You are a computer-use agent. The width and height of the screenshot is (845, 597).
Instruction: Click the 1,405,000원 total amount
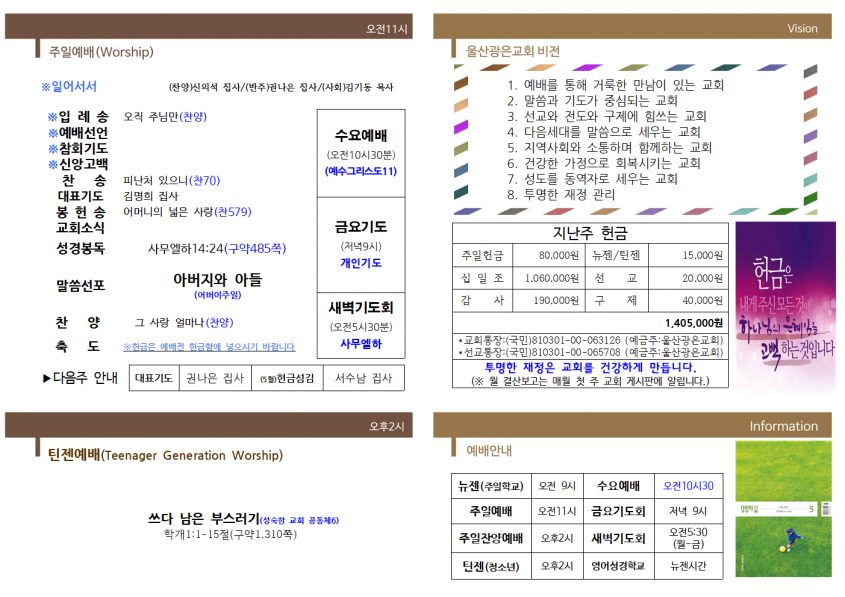[x=694, y=323]
